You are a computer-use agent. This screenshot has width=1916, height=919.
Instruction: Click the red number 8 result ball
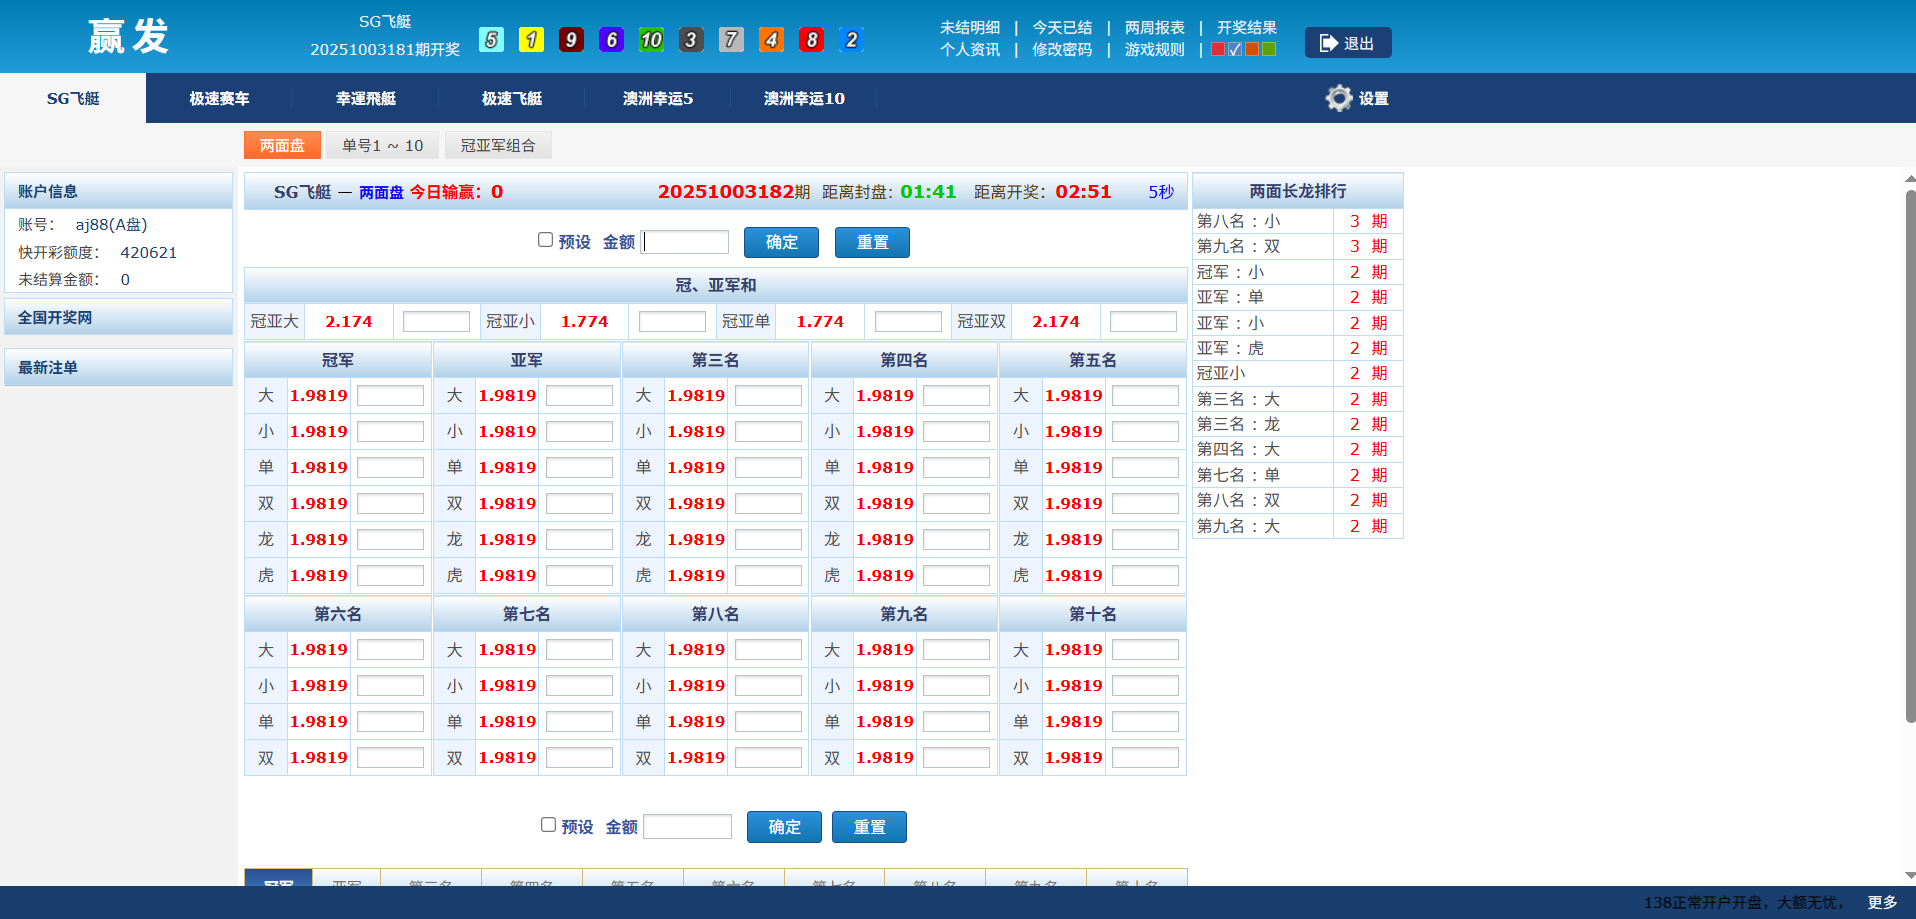(x=811, y=40)
